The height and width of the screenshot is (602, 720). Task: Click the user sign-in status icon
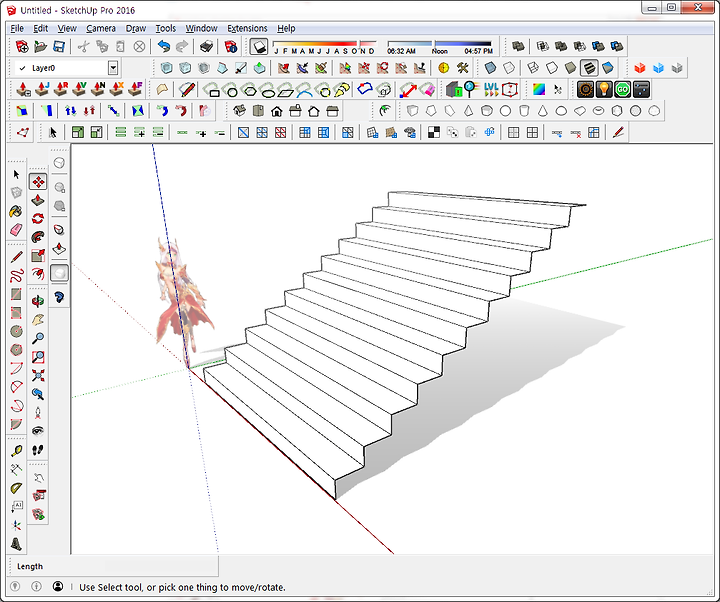58,586
